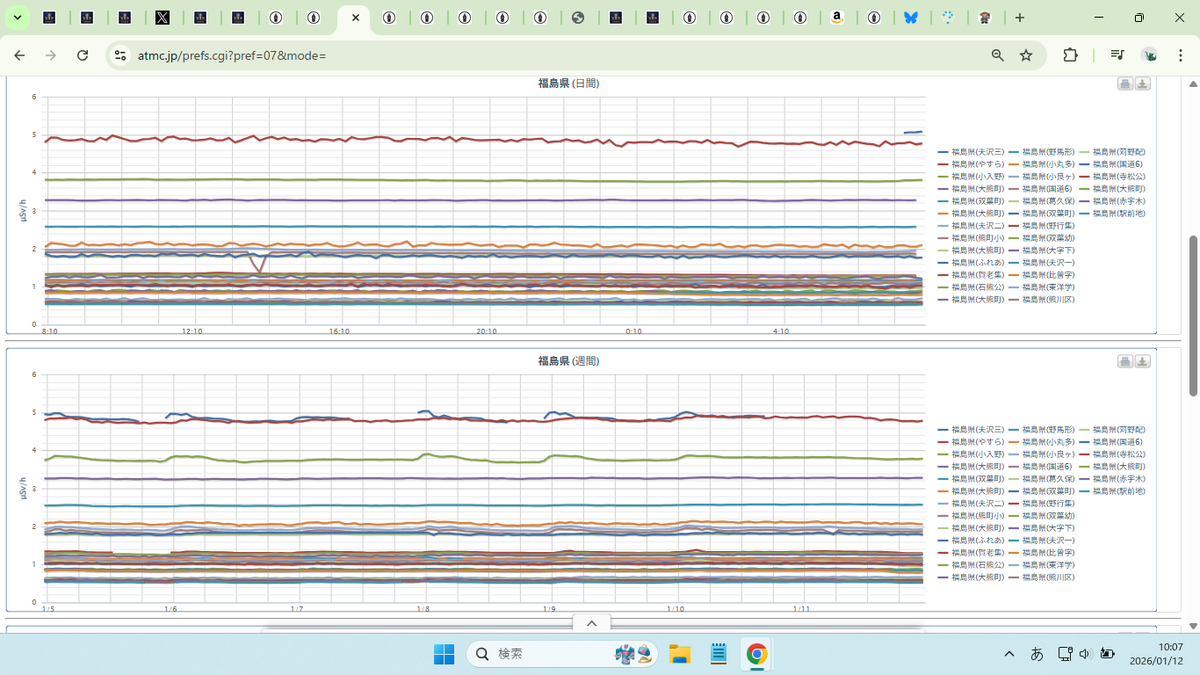Click the 福島県 (週間) chart title
1200x675 pixels.
click(x=568, y=360)
